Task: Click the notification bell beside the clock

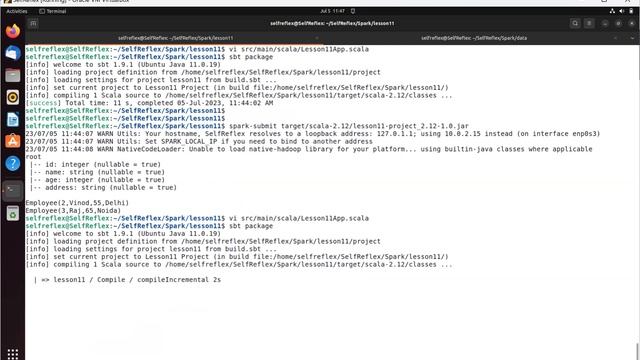Action: tap(353, 11)
